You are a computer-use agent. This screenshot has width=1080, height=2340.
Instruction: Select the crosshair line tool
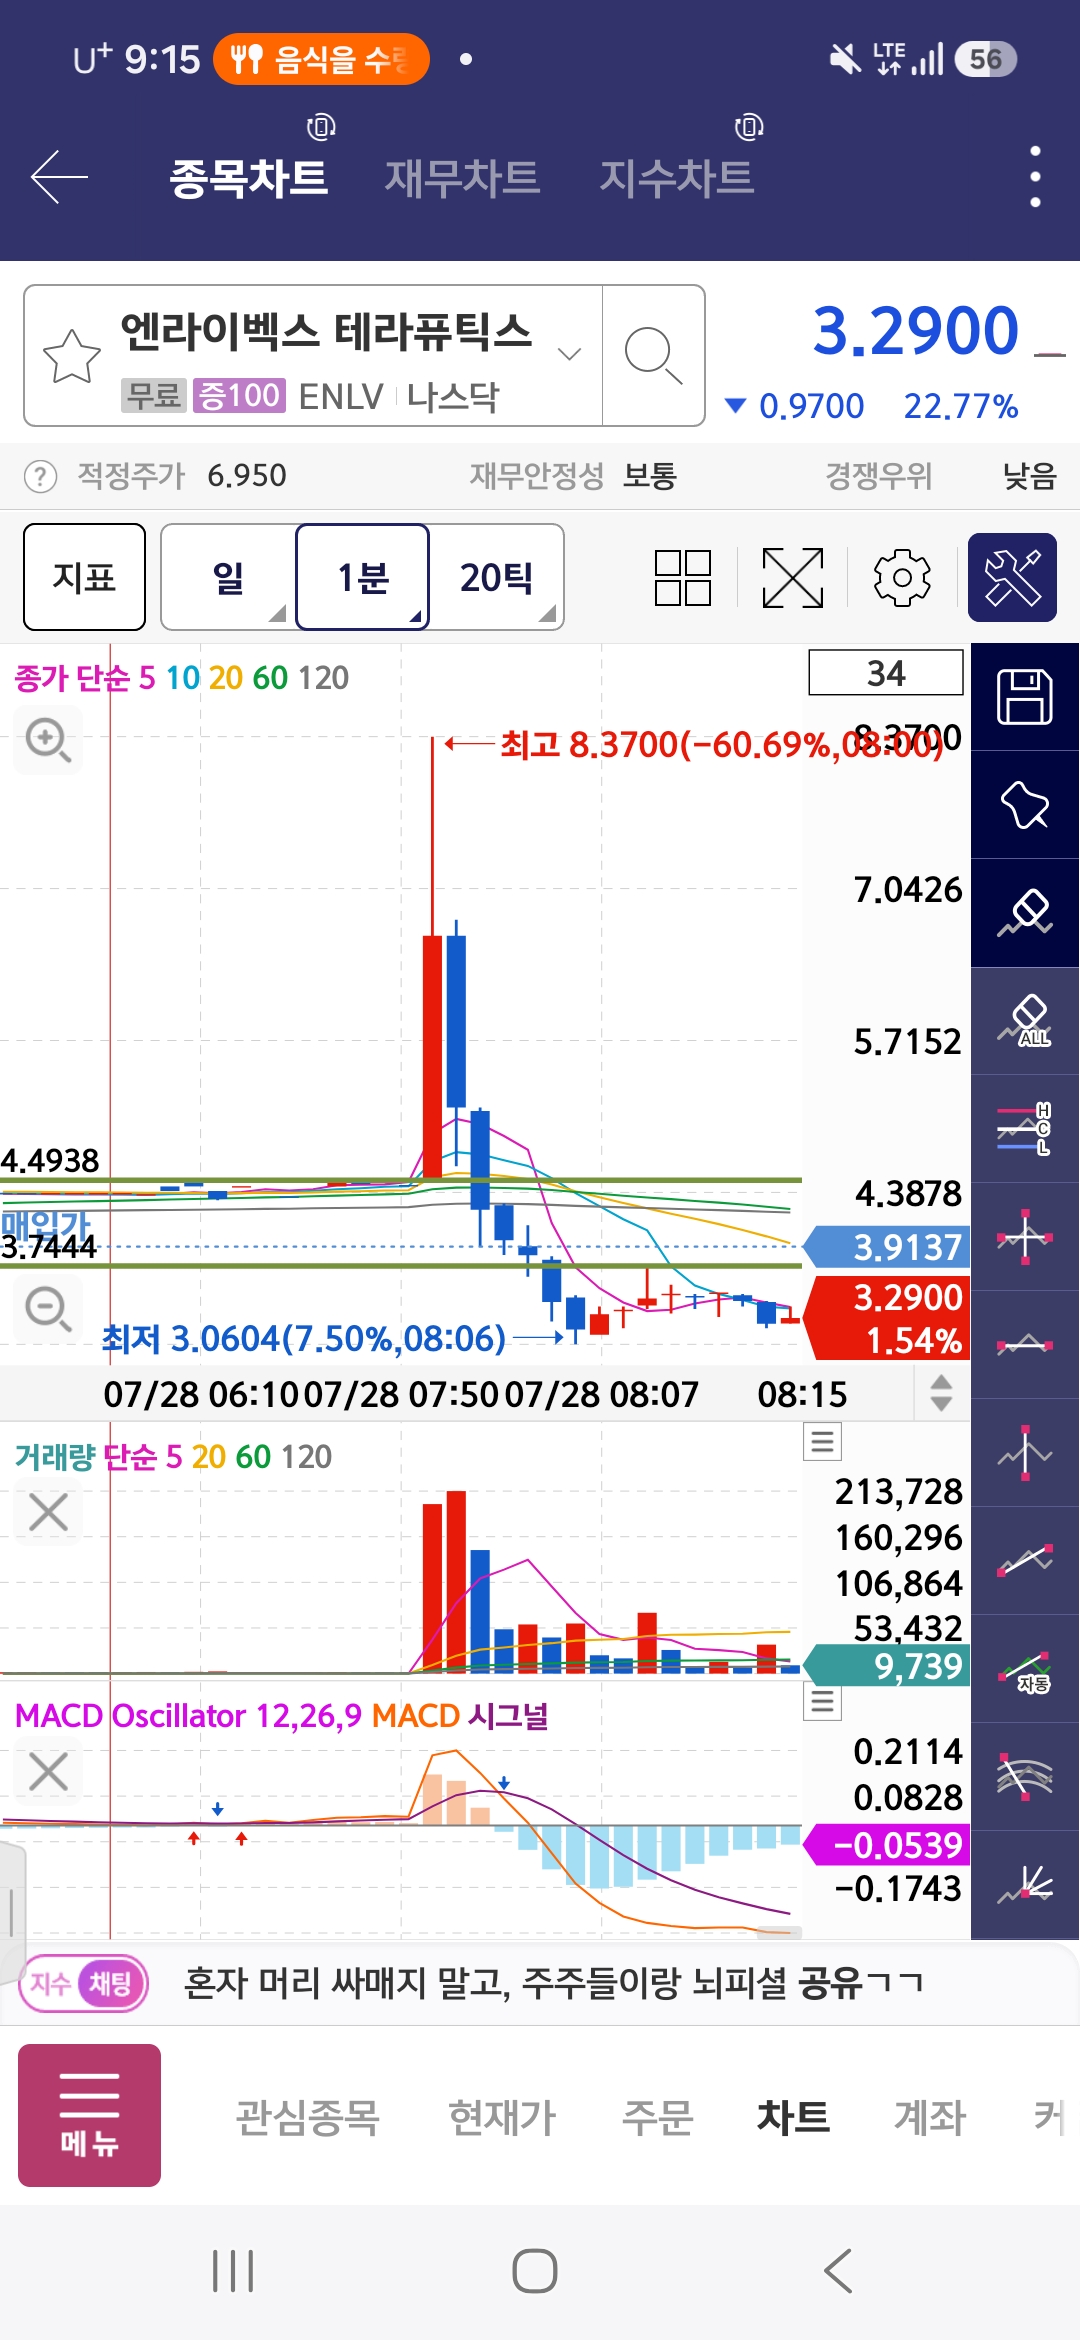click(x=1025, y=1237)
